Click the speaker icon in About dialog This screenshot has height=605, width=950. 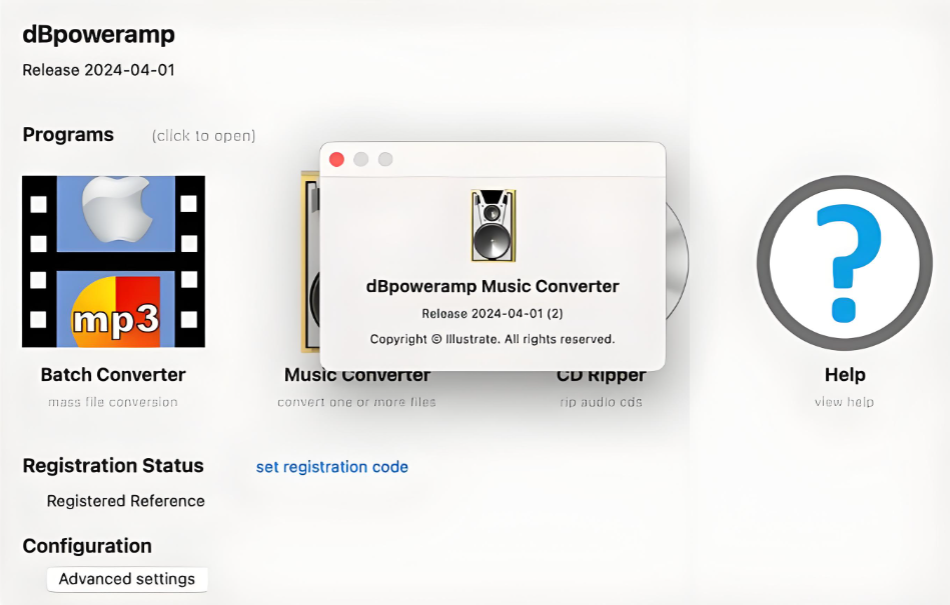click(x=493, y=225)
